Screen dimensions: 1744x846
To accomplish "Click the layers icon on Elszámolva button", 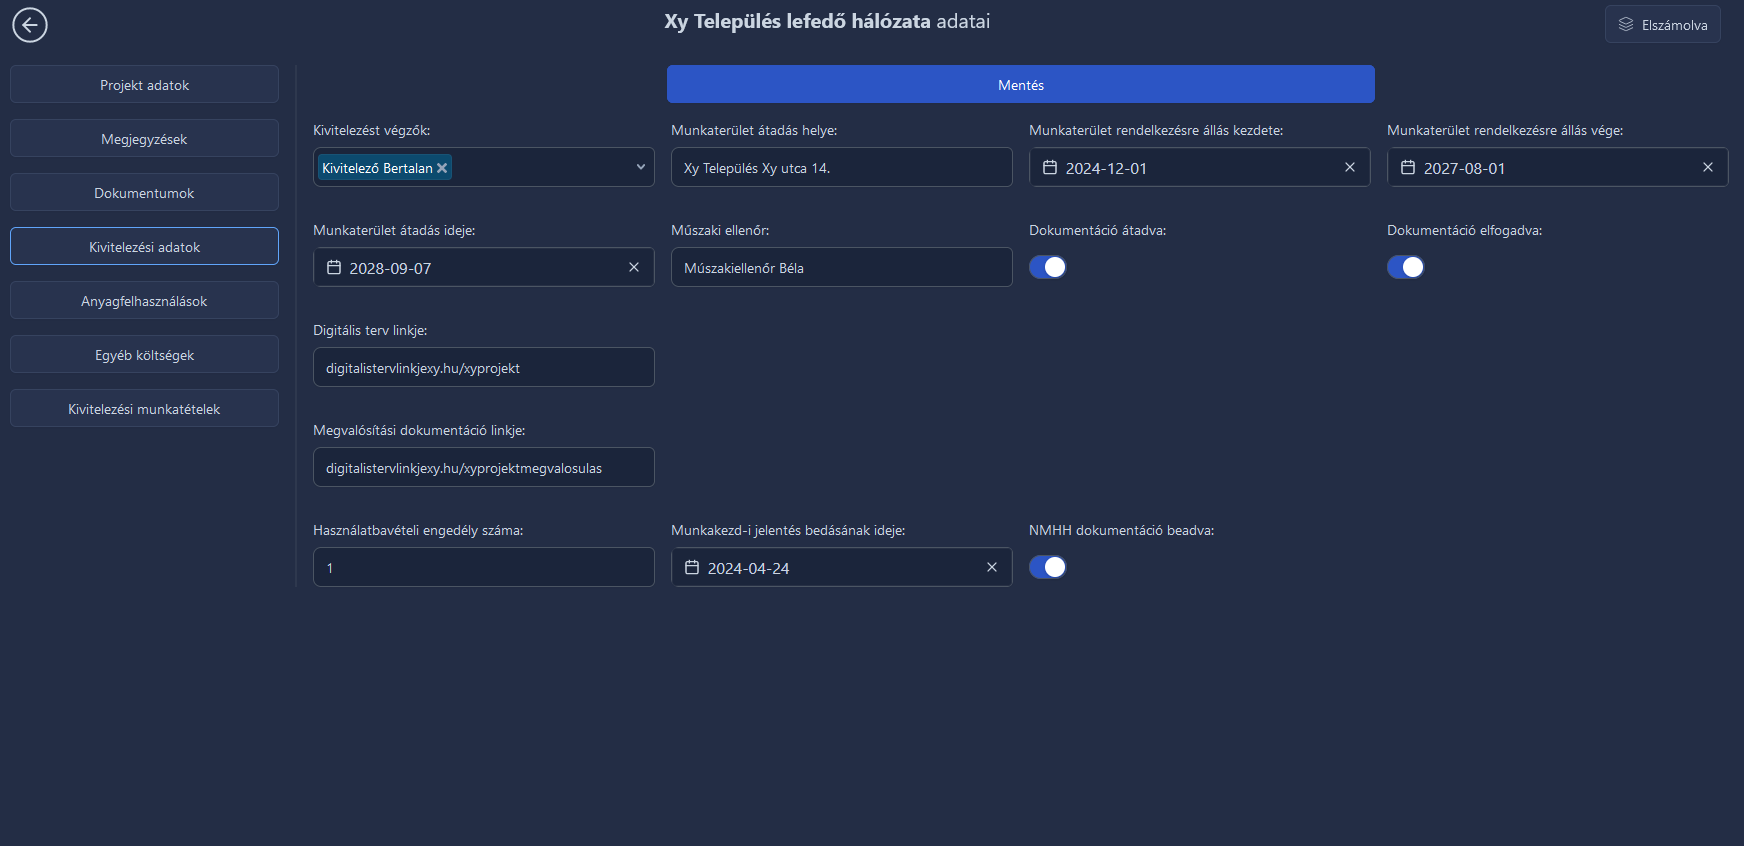I will pos(1626,24).
